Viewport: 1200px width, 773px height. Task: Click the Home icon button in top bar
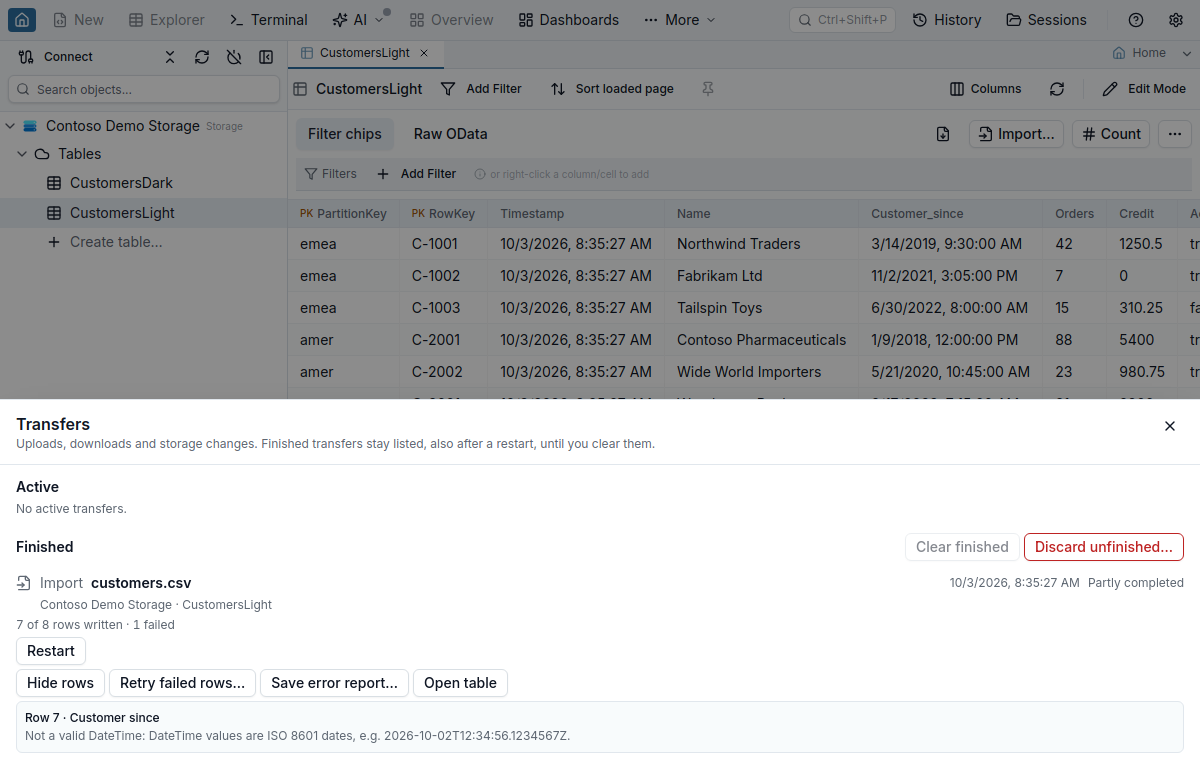pos(22,20)
